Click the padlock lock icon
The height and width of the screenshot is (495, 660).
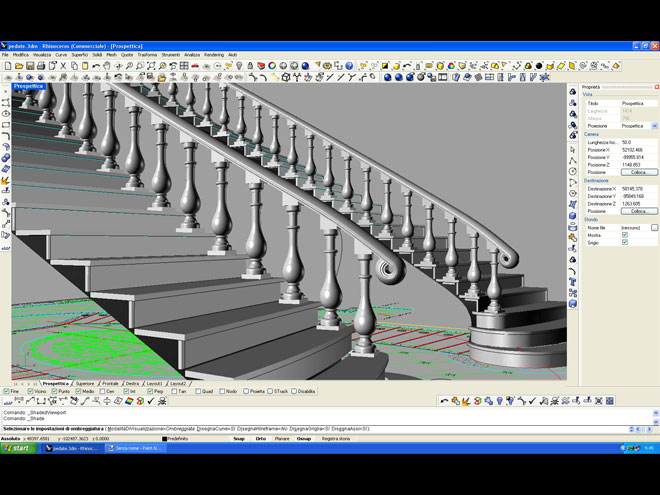tap(250, 66)
